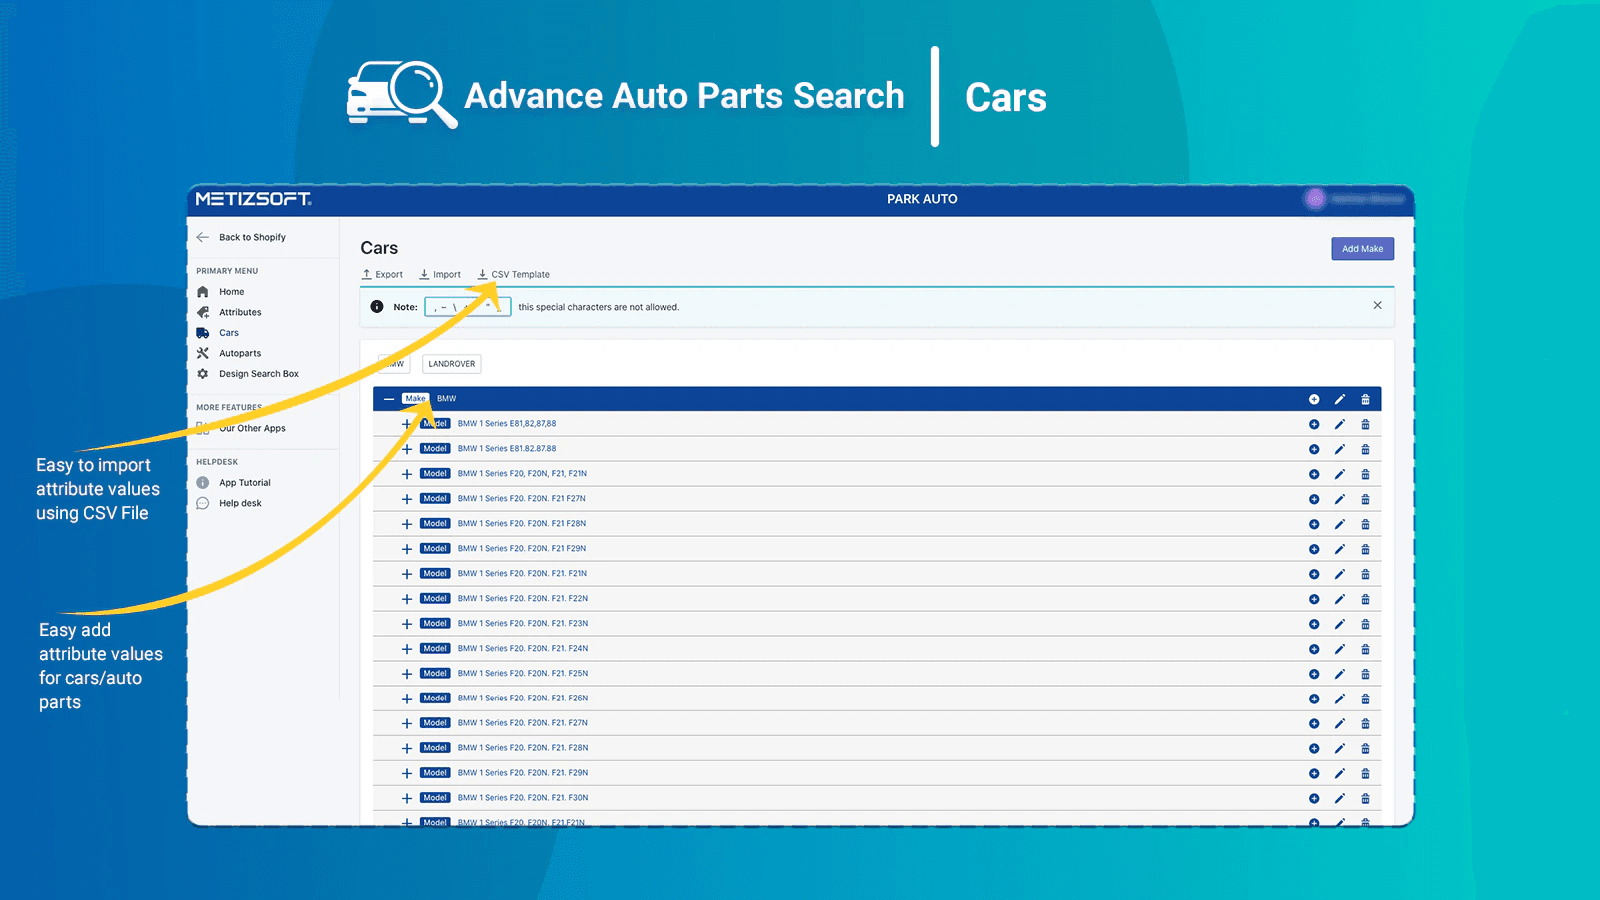Toggle the LANDROVER filter chip
1600x900 pixels.
(x=451, y=363)
